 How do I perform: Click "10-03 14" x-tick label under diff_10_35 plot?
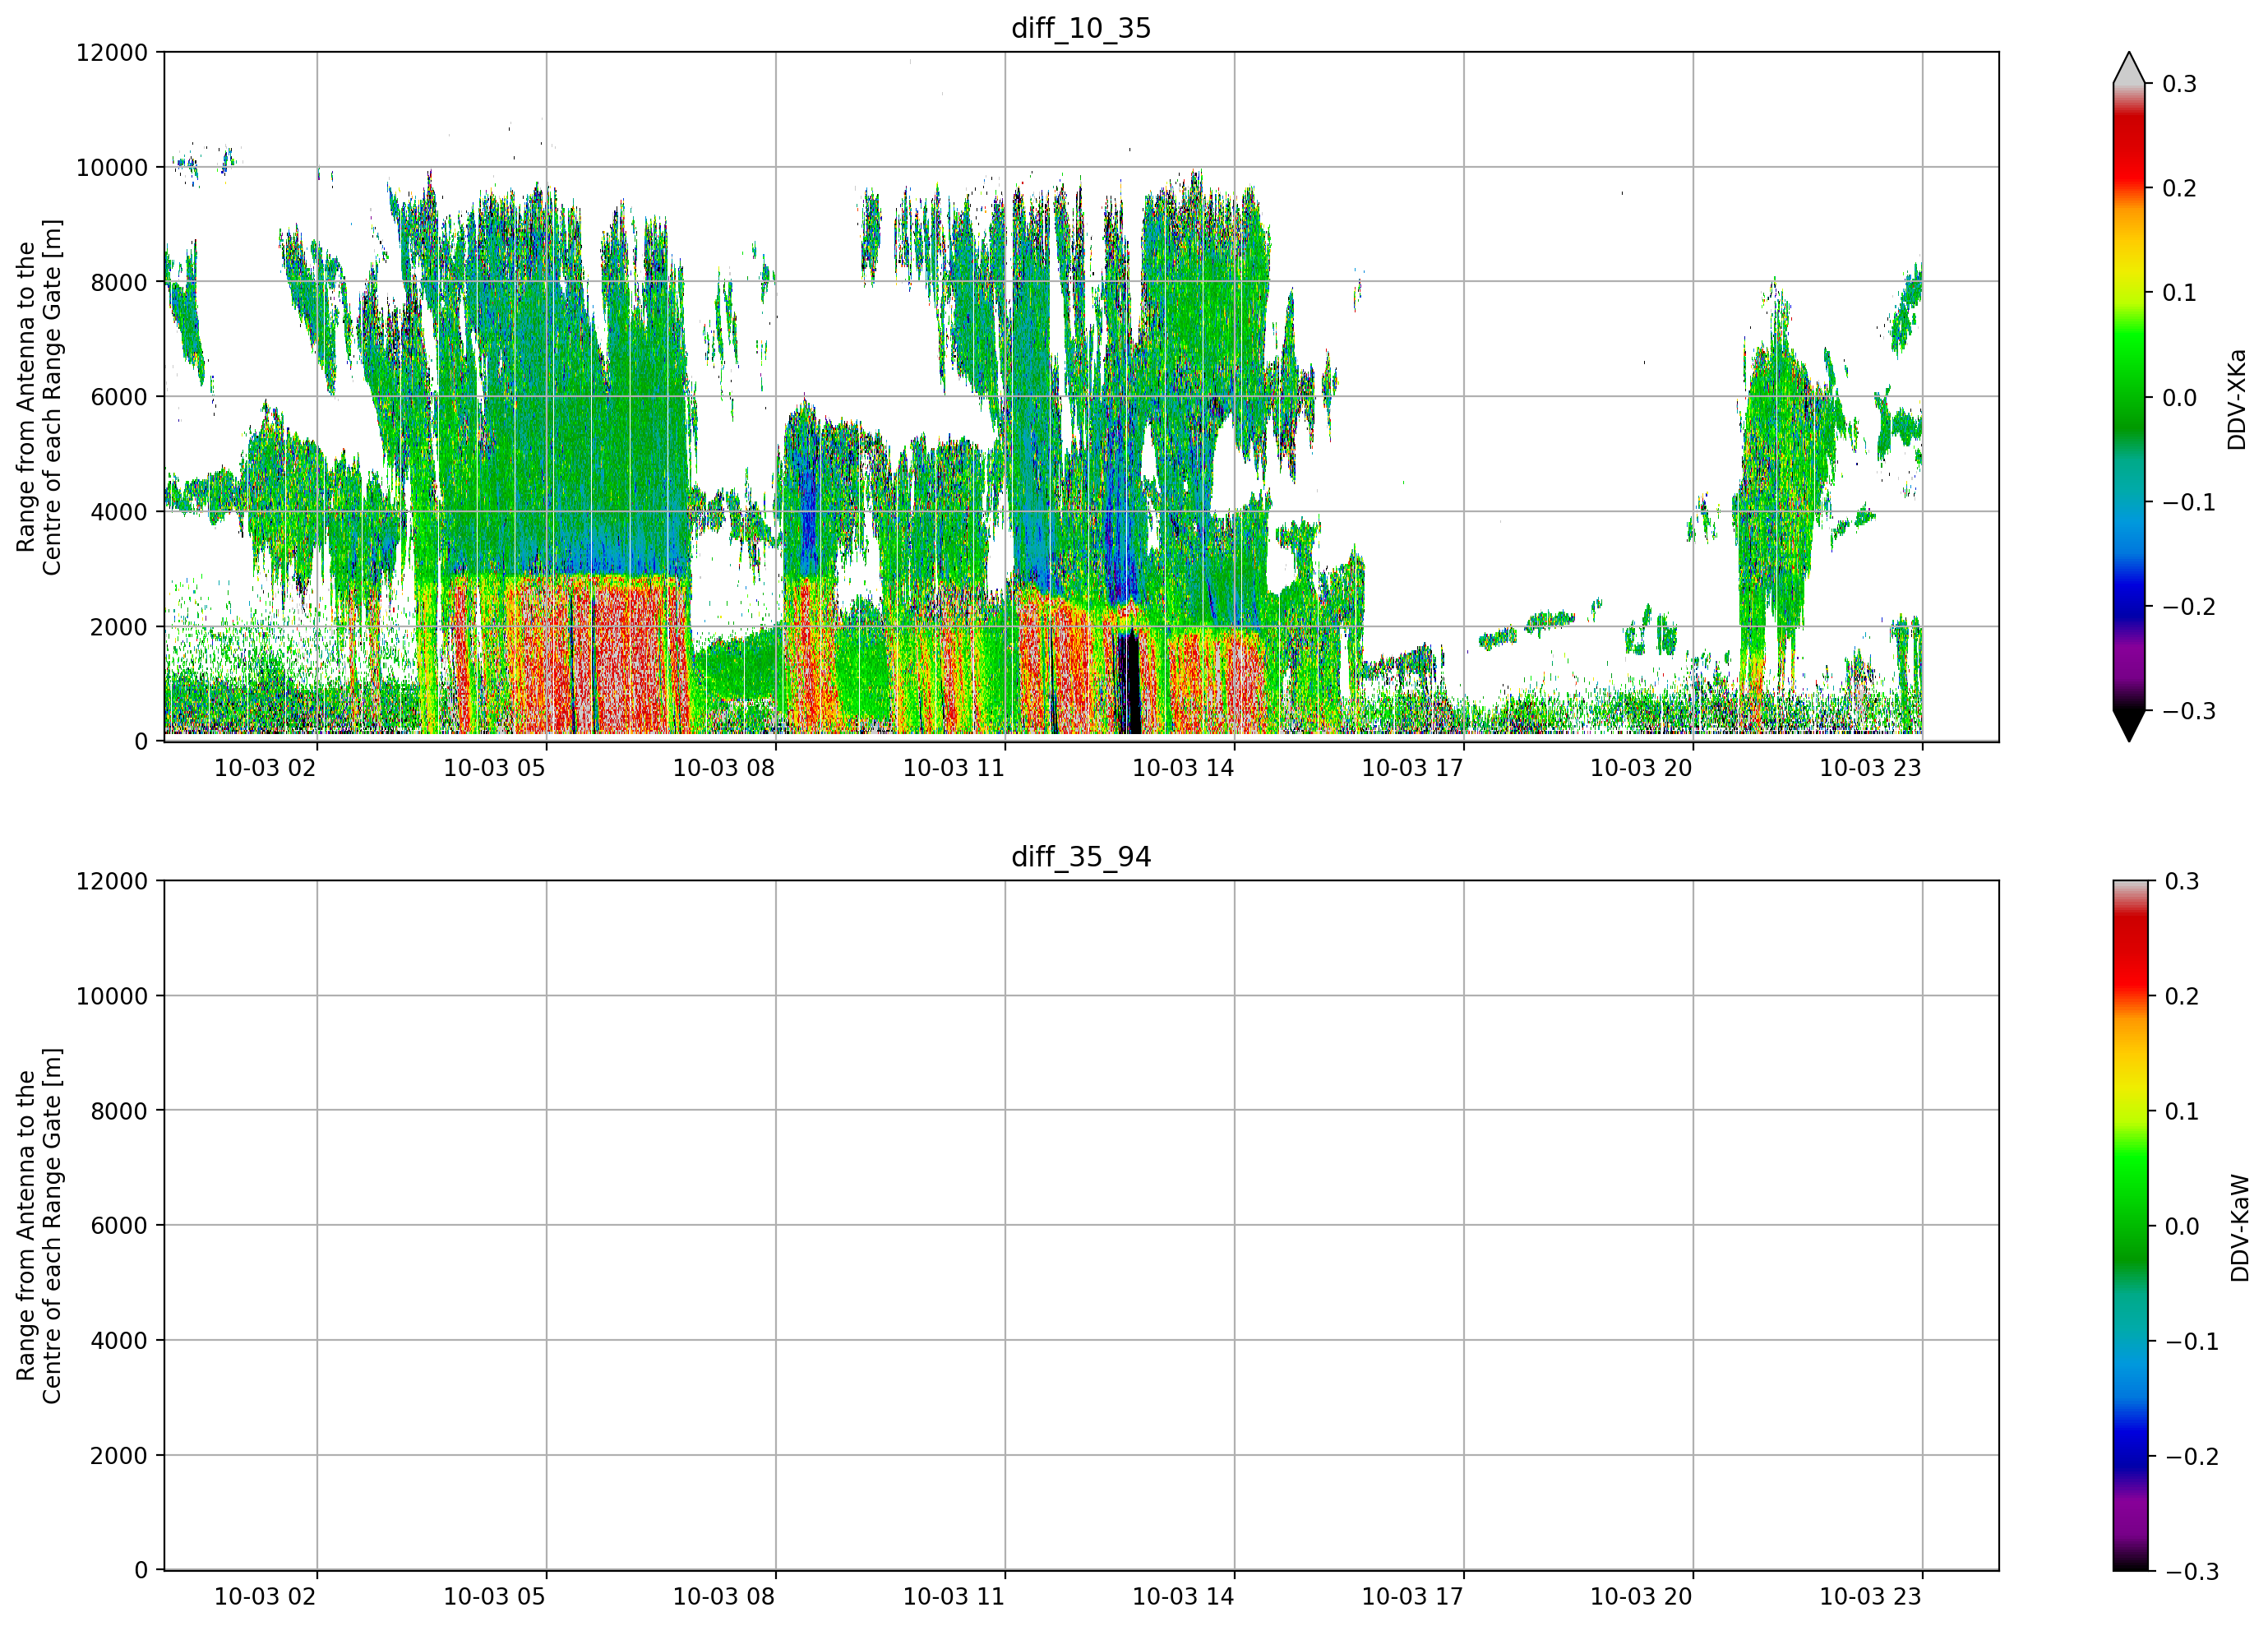pos(1183,768)
